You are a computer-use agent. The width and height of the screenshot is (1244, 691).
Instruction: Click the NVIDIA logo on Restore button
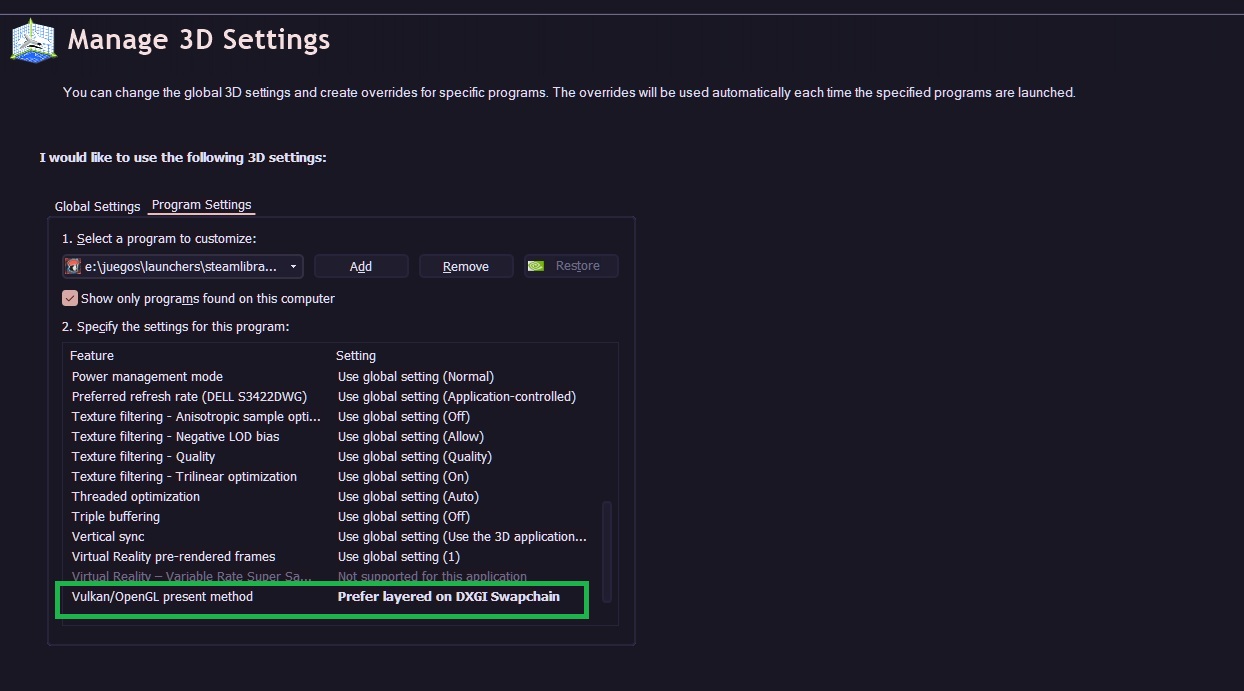tap(537, 266)
